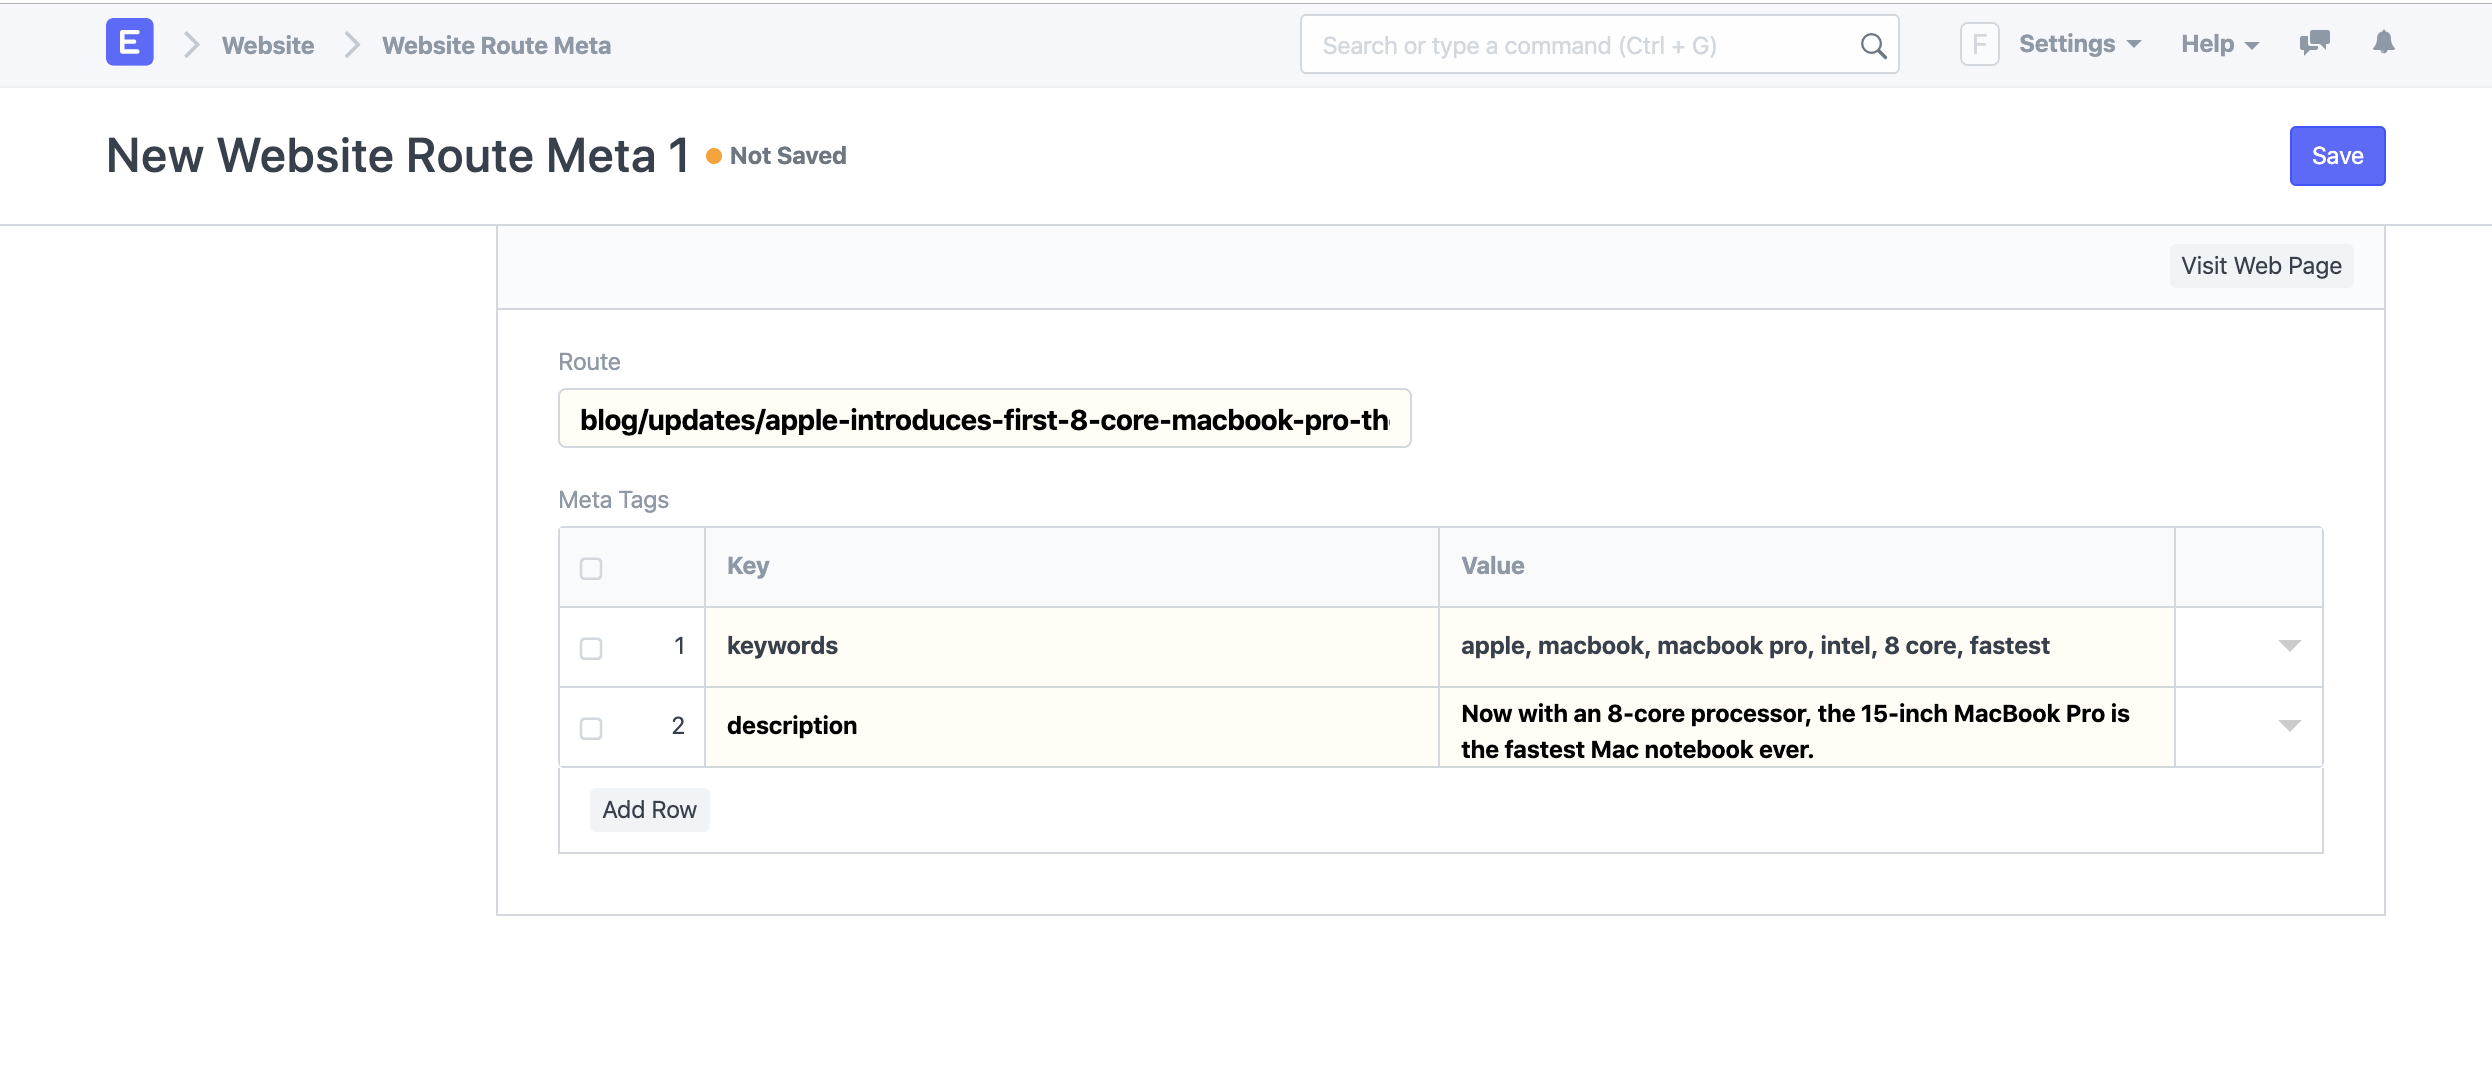Click Visit Web Page button
This screenshot has width=2492, height=1090.
click(2260, 266)
